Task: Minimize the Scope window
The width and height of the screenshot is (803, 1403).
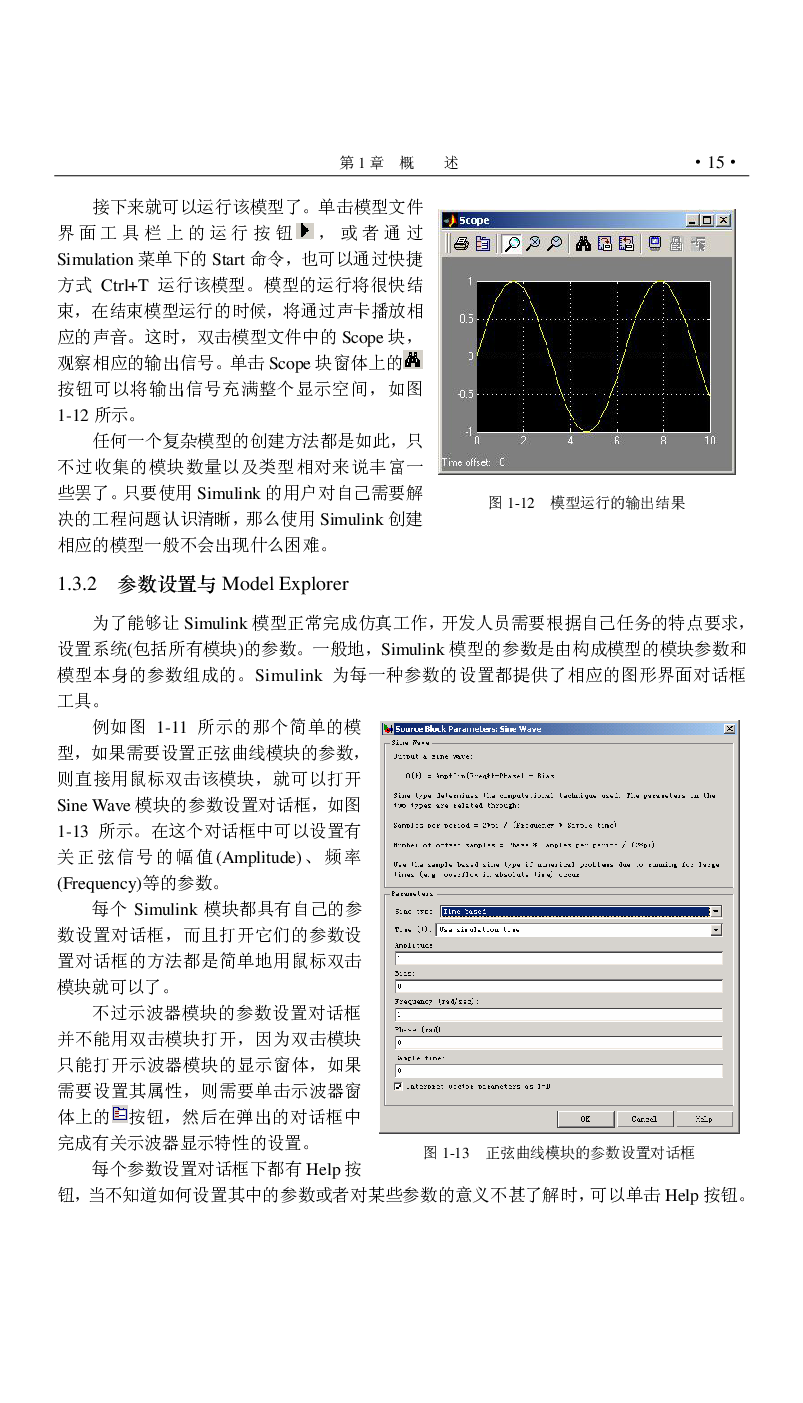Action: 693,220
